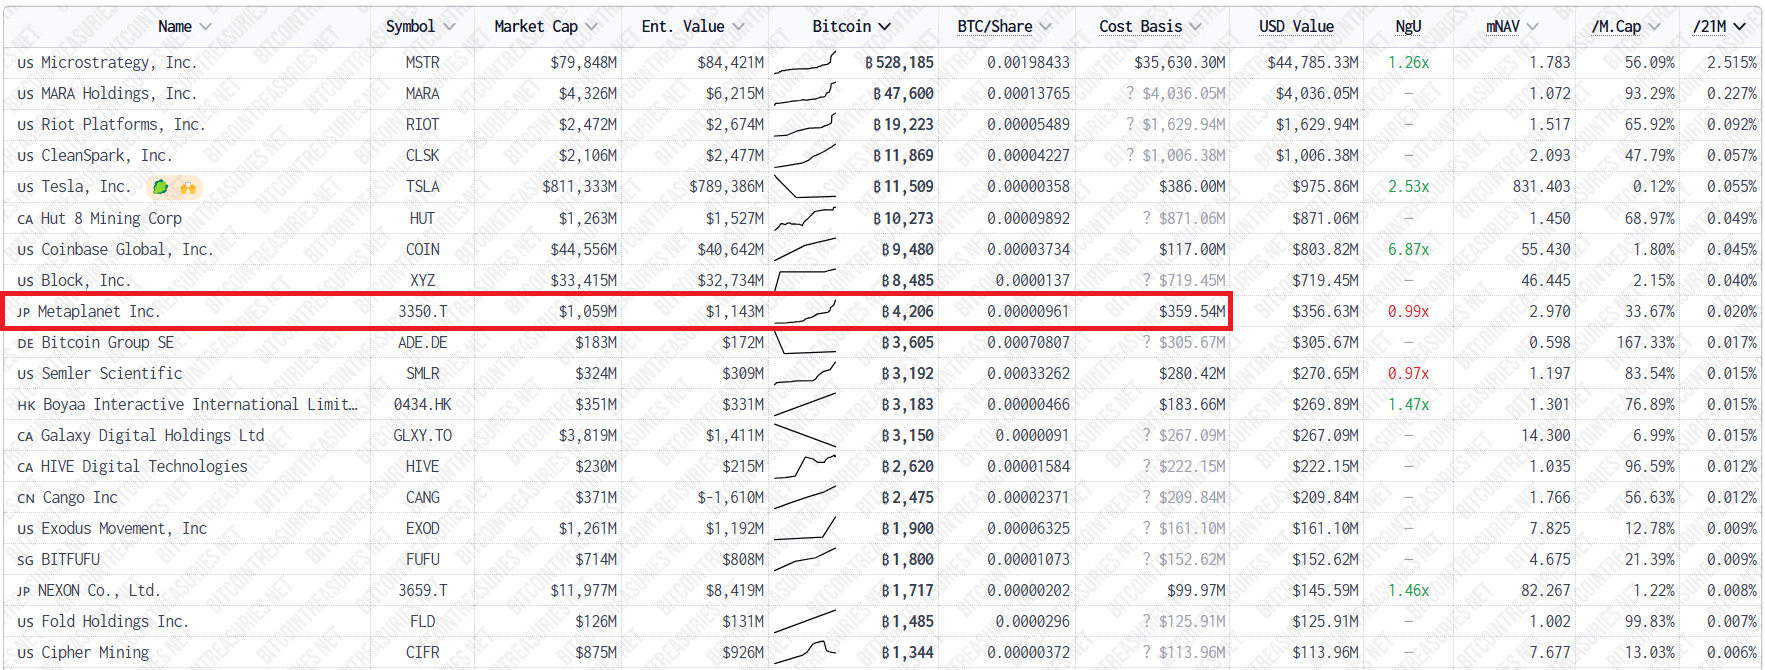
Task: Sort by mNAV column header
Action: click(1512, 27)
